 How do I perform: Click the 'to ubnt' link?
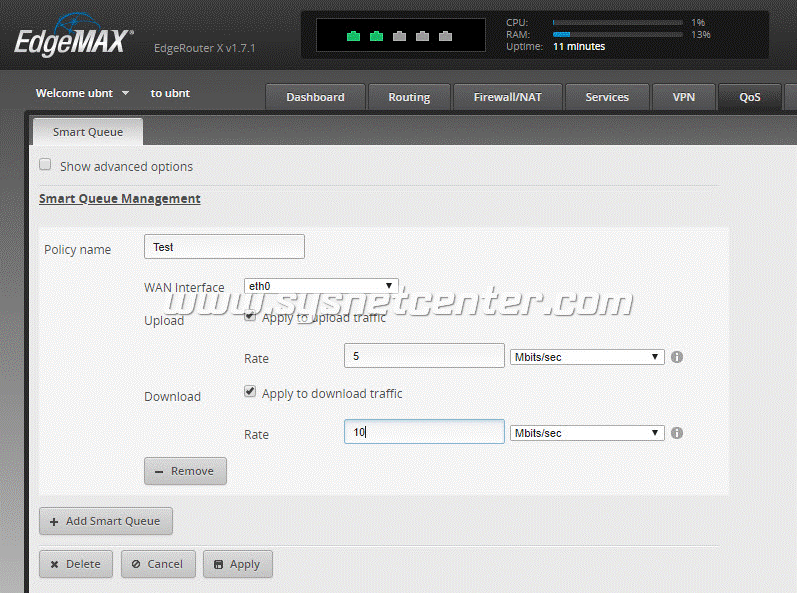coord(170,93)
